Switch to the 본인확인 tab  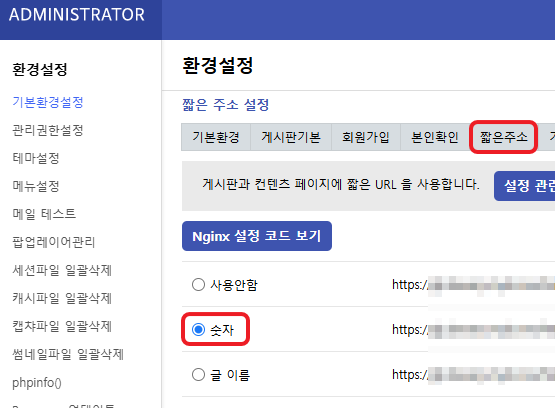tap(435, 137)
